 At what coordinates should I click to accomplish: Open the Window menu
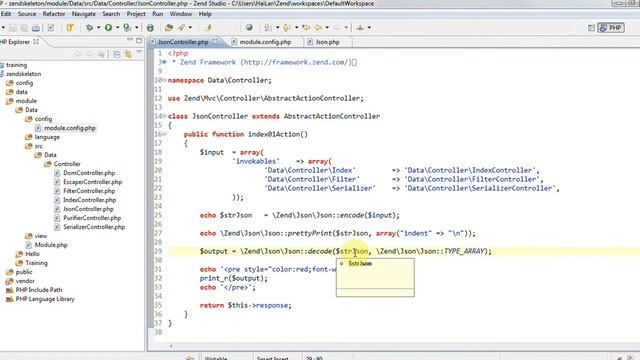click(x=181, y=14)
